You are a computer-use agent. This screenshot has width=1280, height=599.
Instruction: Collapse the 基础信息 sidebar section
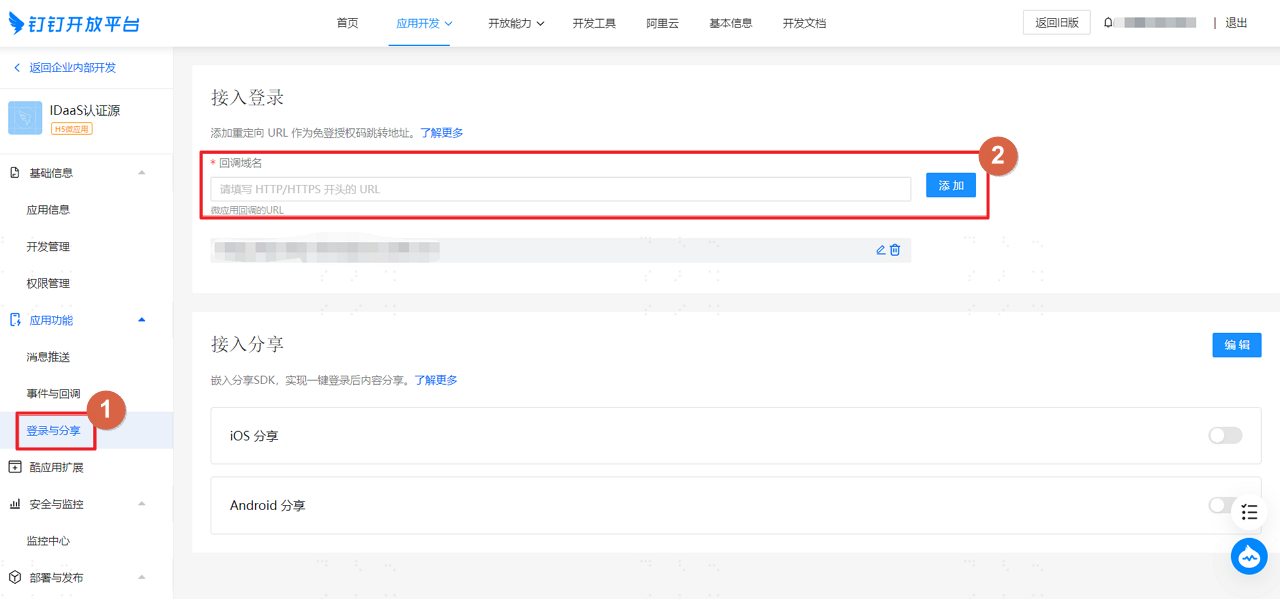coord(141,173)
